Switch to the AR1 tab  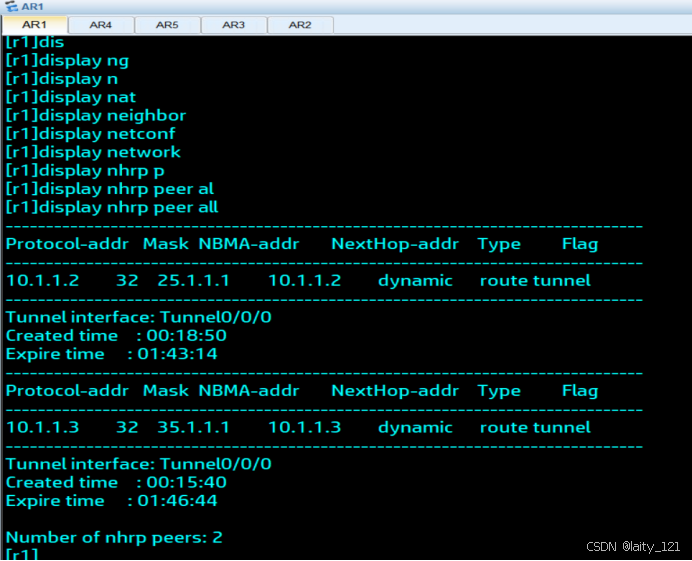34,25
